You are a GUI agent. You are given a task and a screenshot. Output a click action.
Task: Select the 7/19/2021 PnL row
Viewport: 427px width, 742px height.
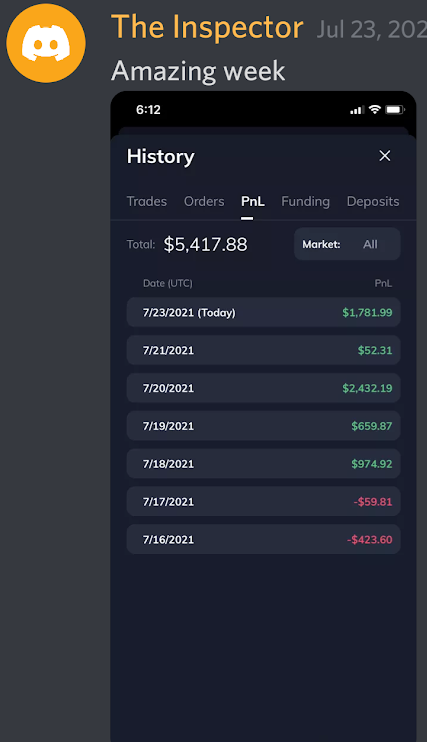[x=263, y=426]
